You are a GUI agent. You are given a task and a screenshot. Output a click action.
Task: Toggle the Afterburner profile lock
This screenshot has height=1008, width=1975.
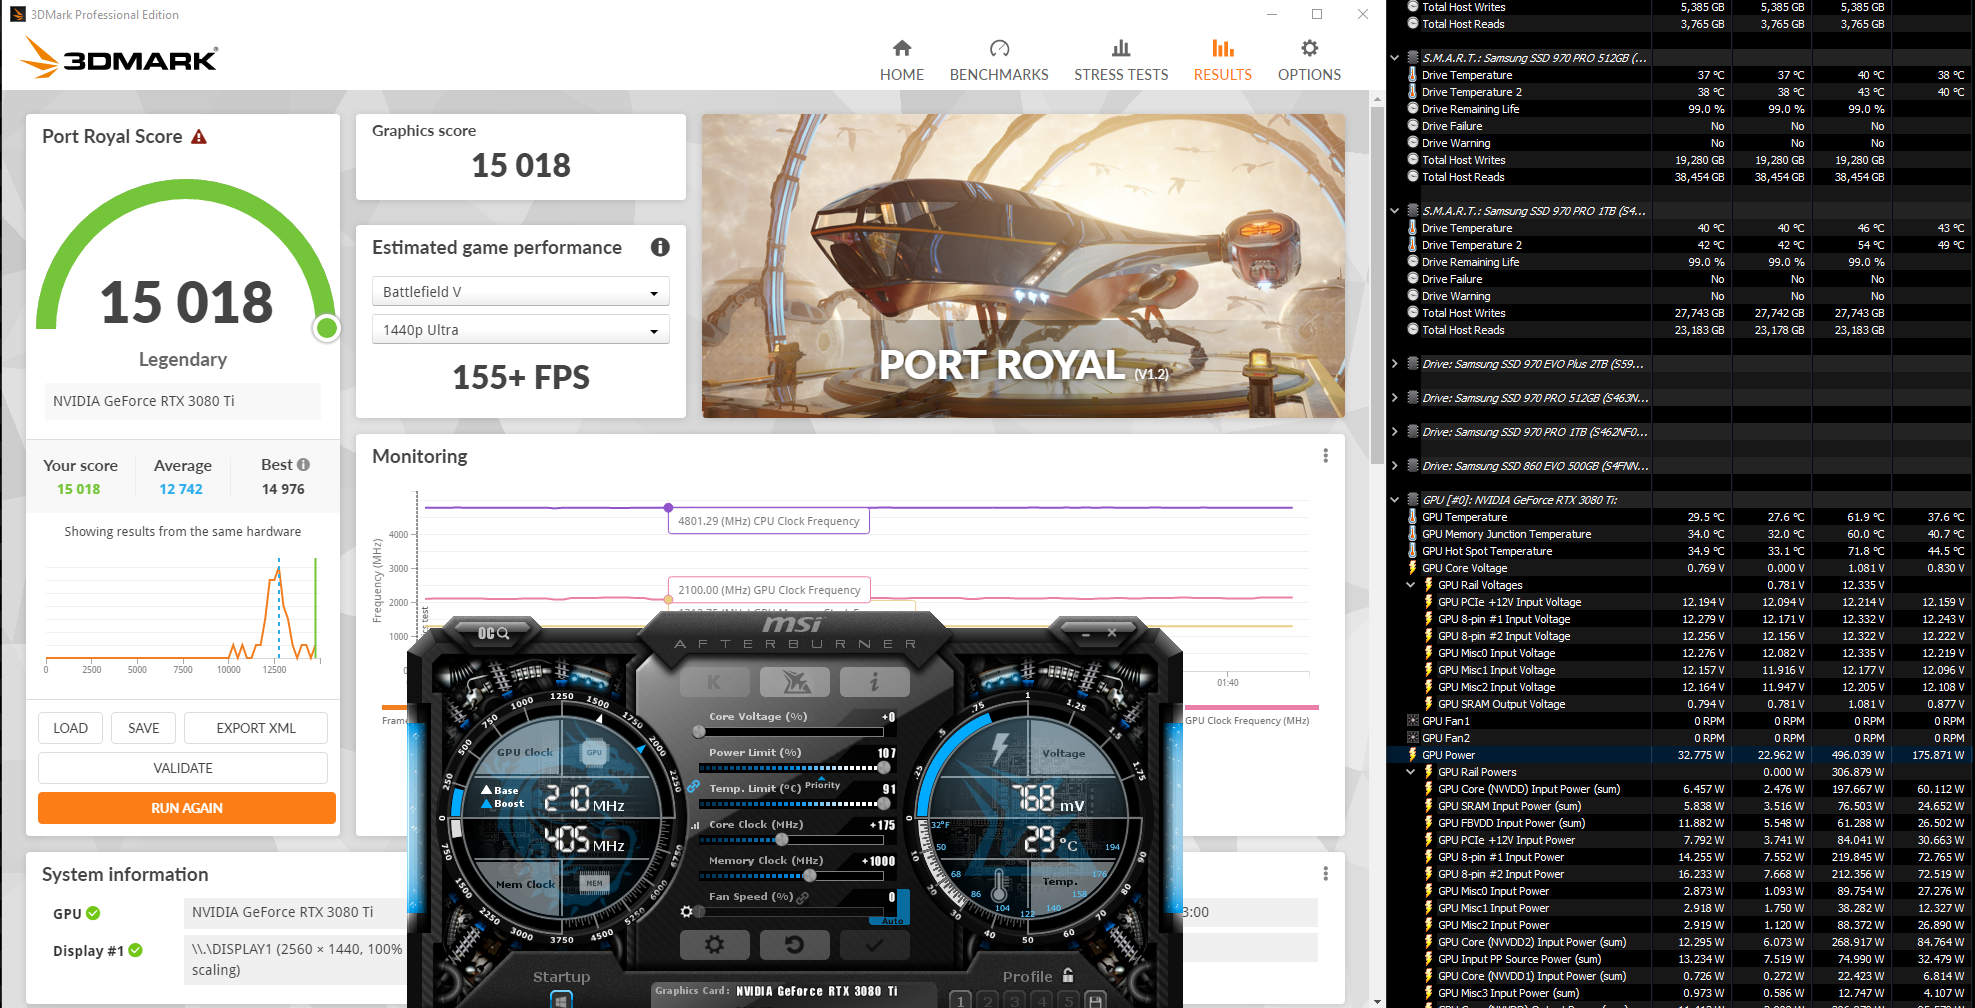click(x=1068, y=975)
